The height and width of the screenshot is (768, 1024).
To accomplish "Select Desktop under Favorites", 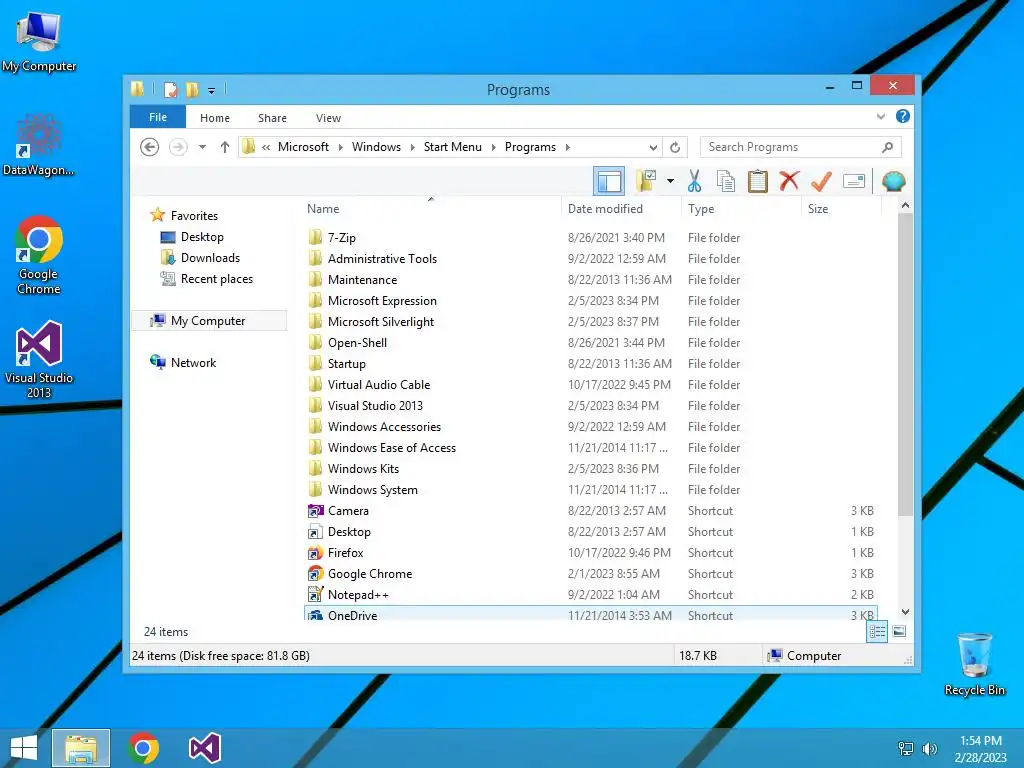I will [x=202, y=236].
